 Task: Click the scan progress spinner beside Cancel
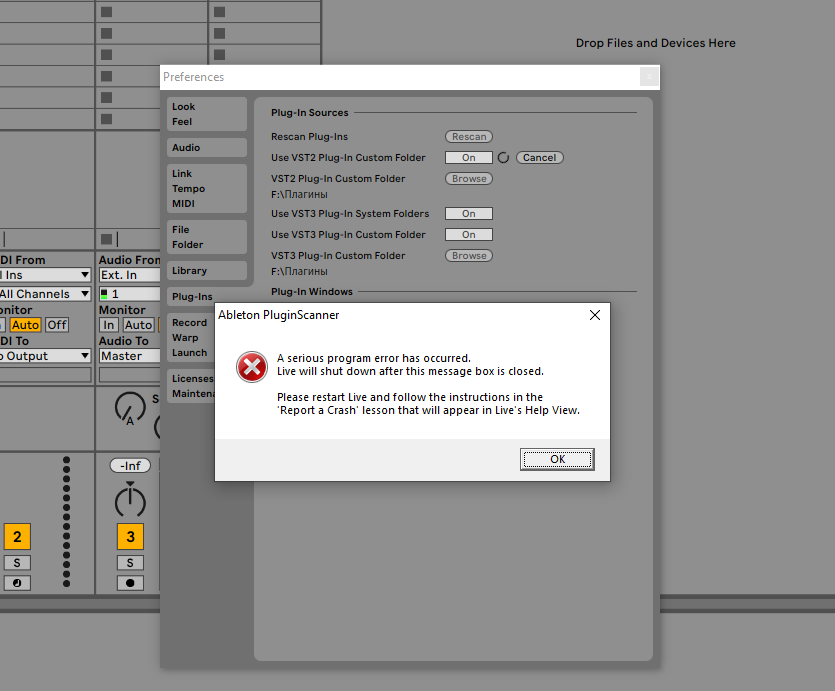(503, 158)
